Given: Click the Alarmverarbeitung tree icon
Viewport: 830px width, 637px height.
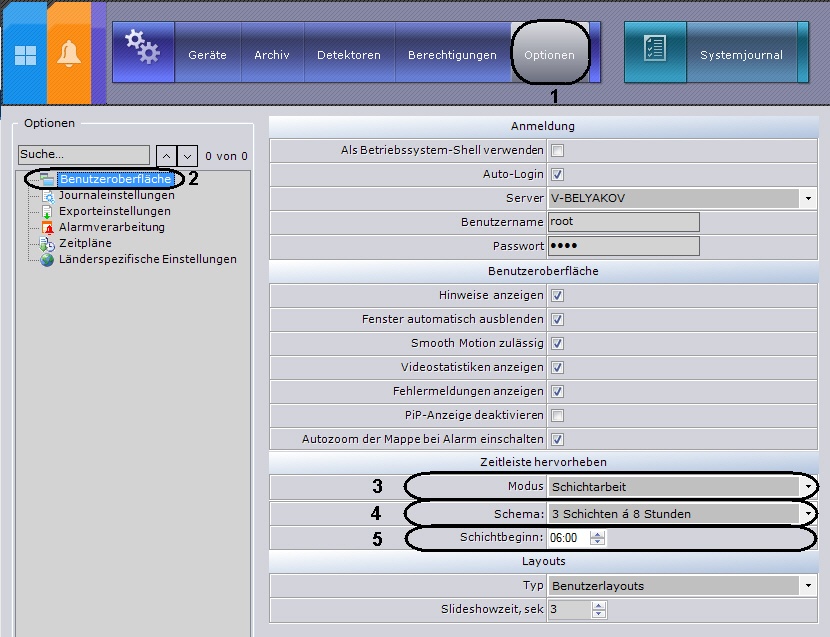Looking at the screenshot, I should pyautogui.click(x=48, y=228).
